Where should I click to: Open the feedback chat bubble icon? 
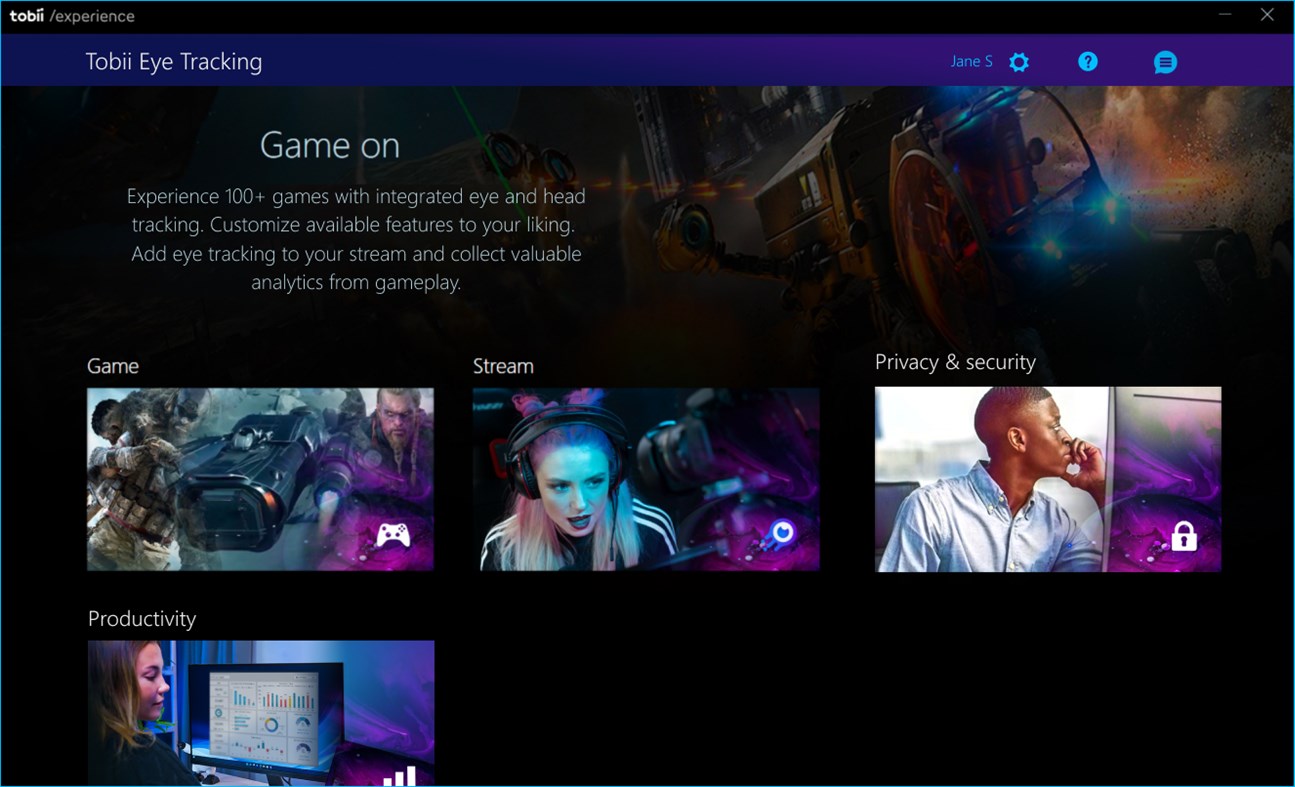[1165, 61]
